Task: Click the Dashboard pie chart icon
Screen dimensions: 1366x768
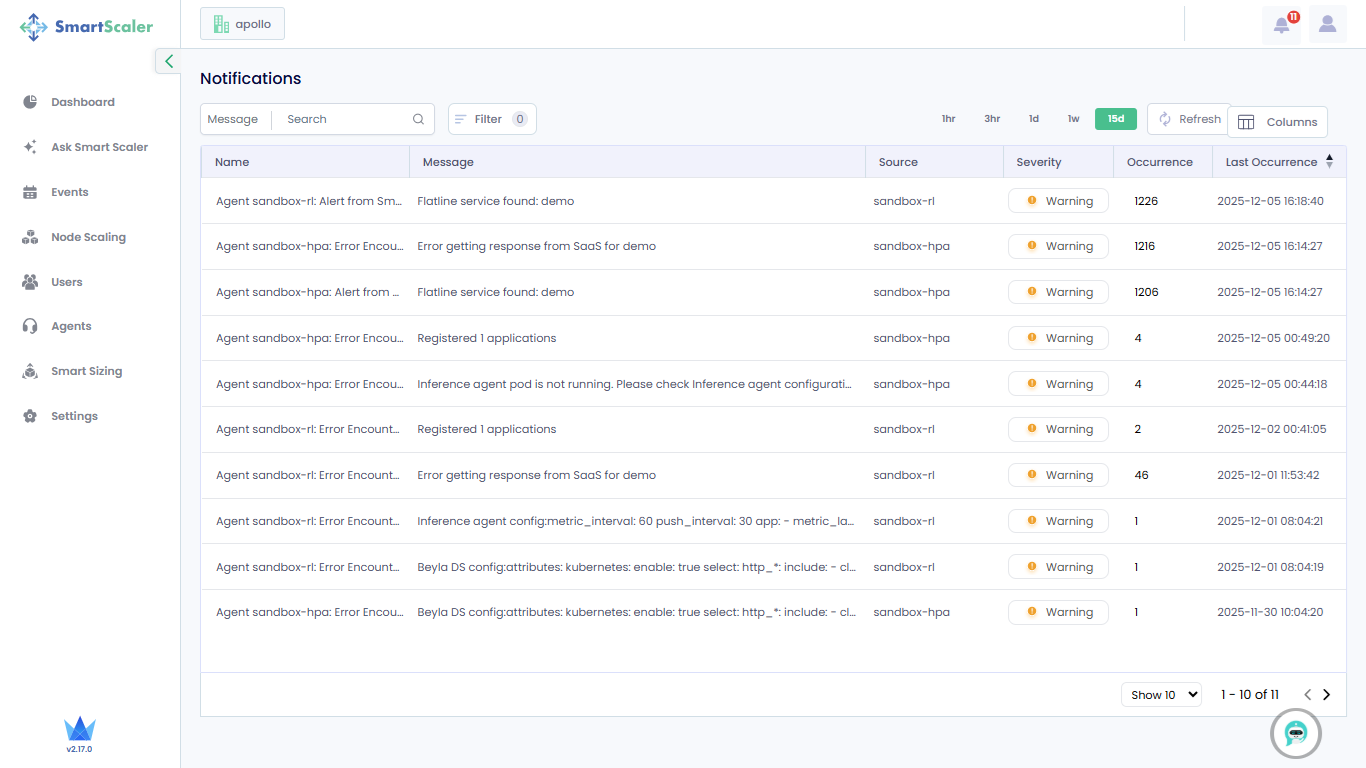Action: click(x=30, y=102)
